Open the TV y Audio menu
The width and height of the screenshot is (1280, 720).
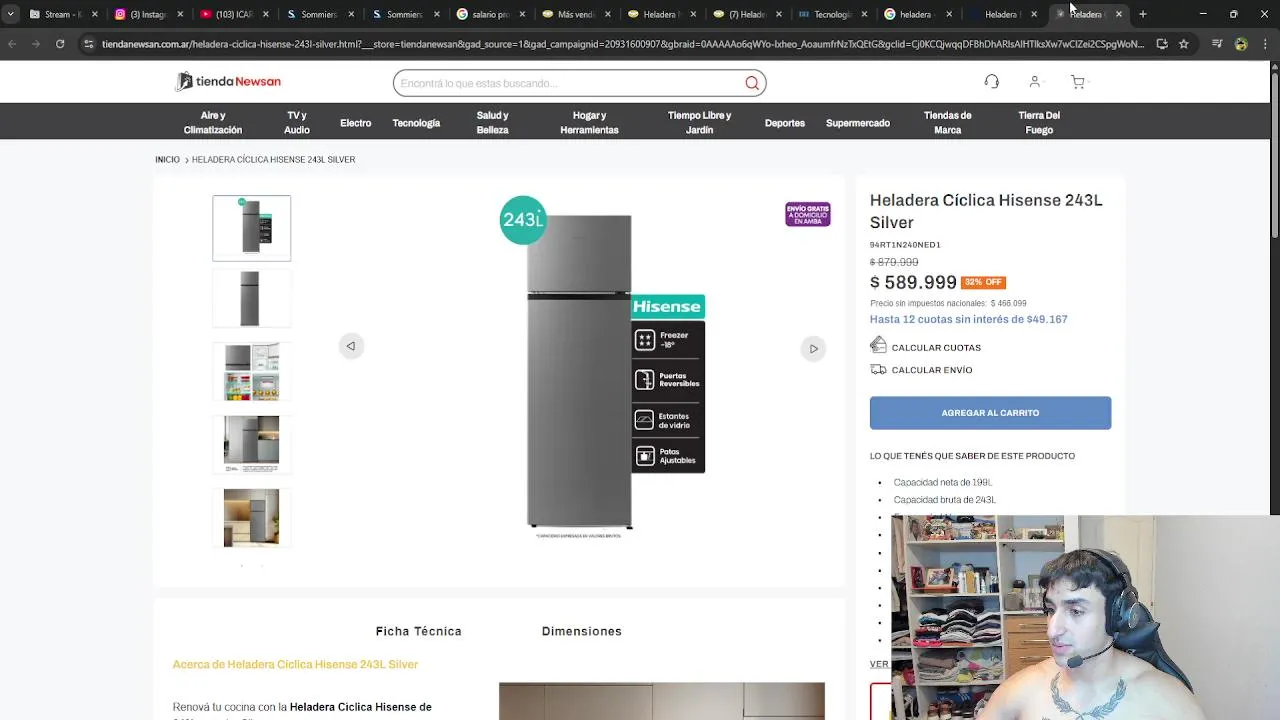tap(296, 123)
